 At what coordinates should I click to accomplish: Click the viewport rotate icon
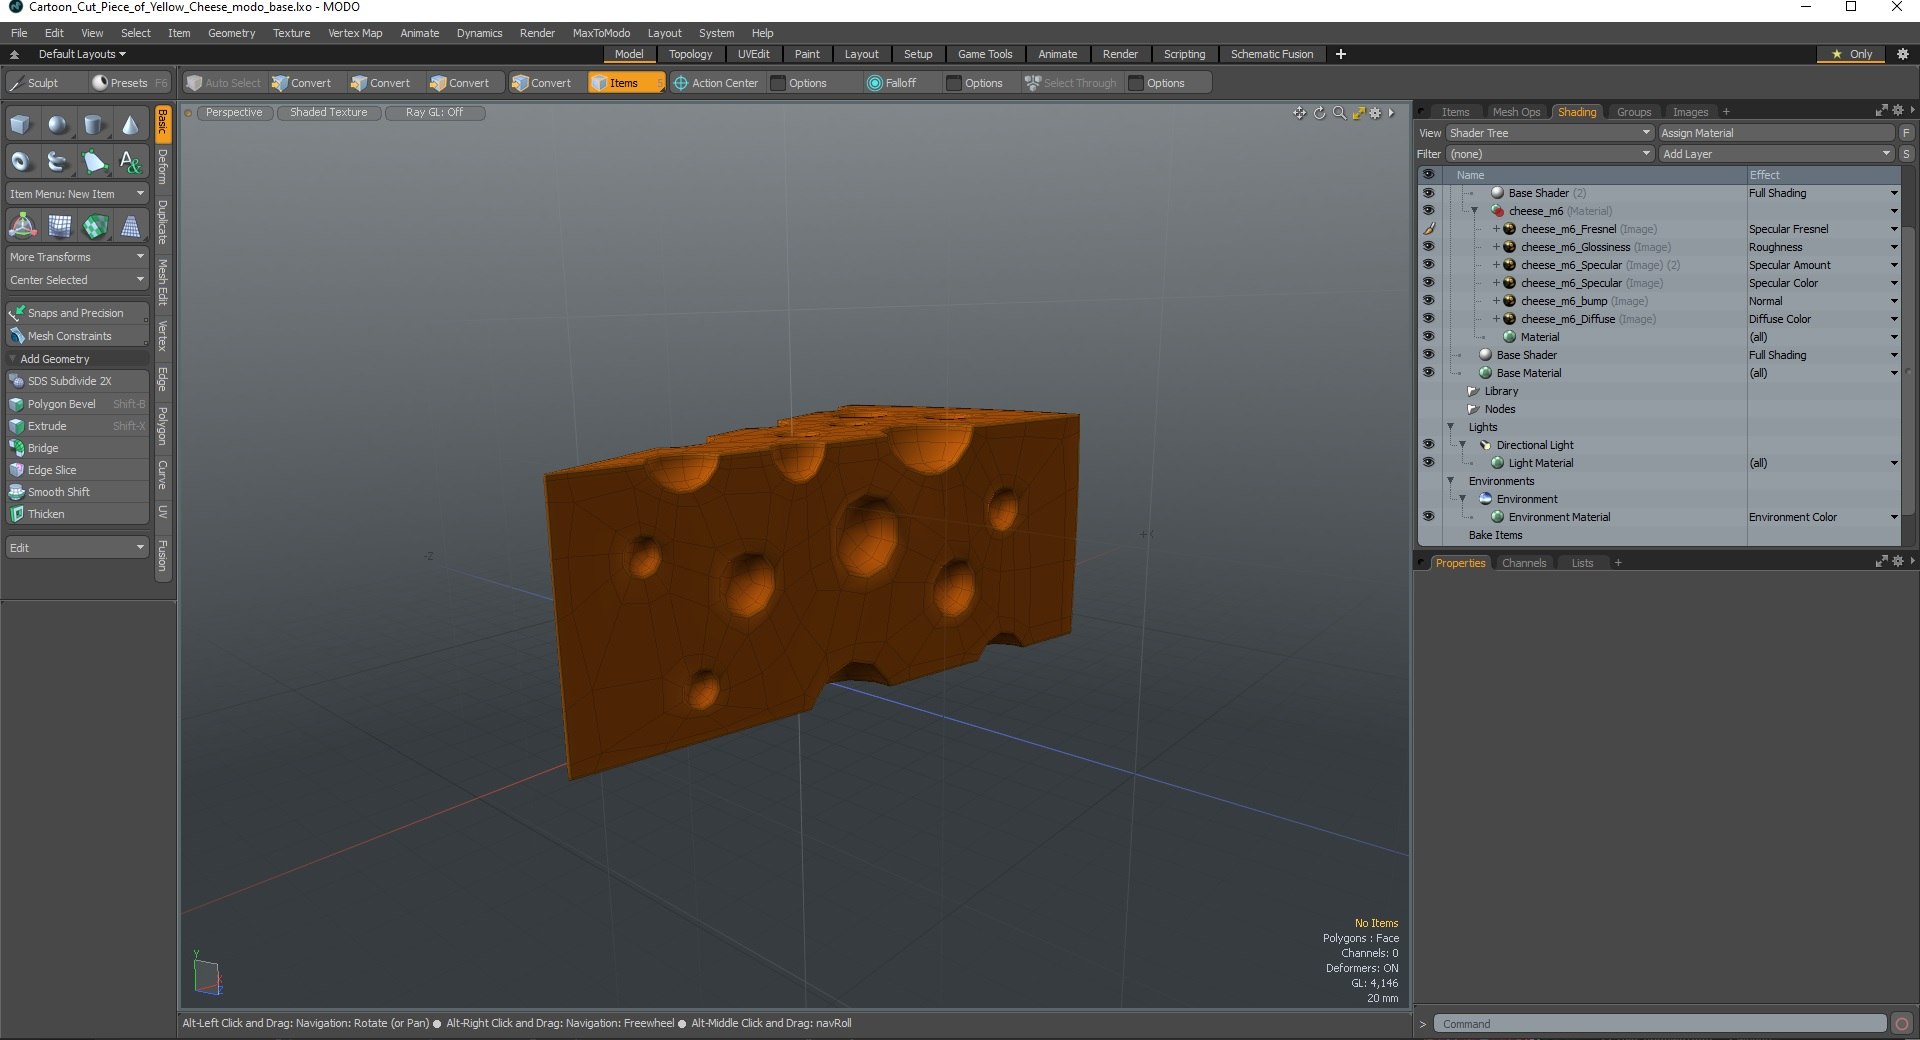click(1319, 113)
